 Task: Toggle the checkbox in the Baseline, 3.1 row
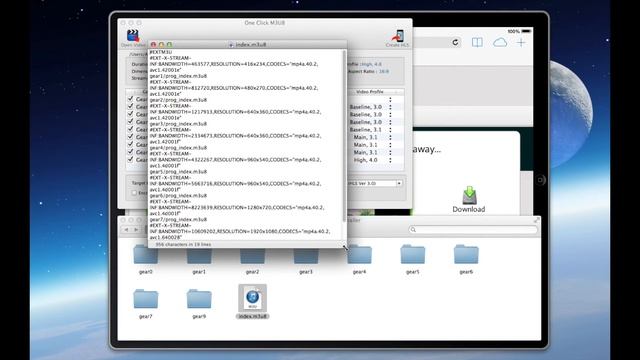[131, 129]
